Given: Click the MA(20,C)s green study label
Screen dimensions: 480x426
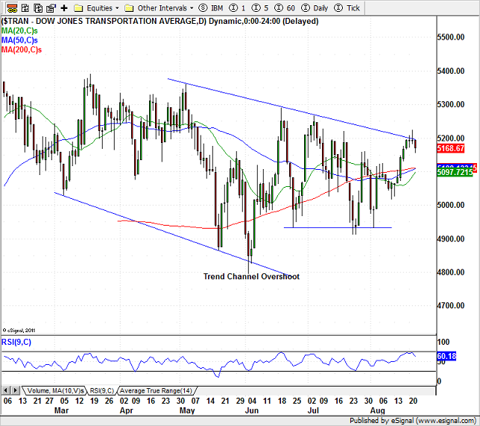Looking at the screenshot, I should click(x=20, y=31).
